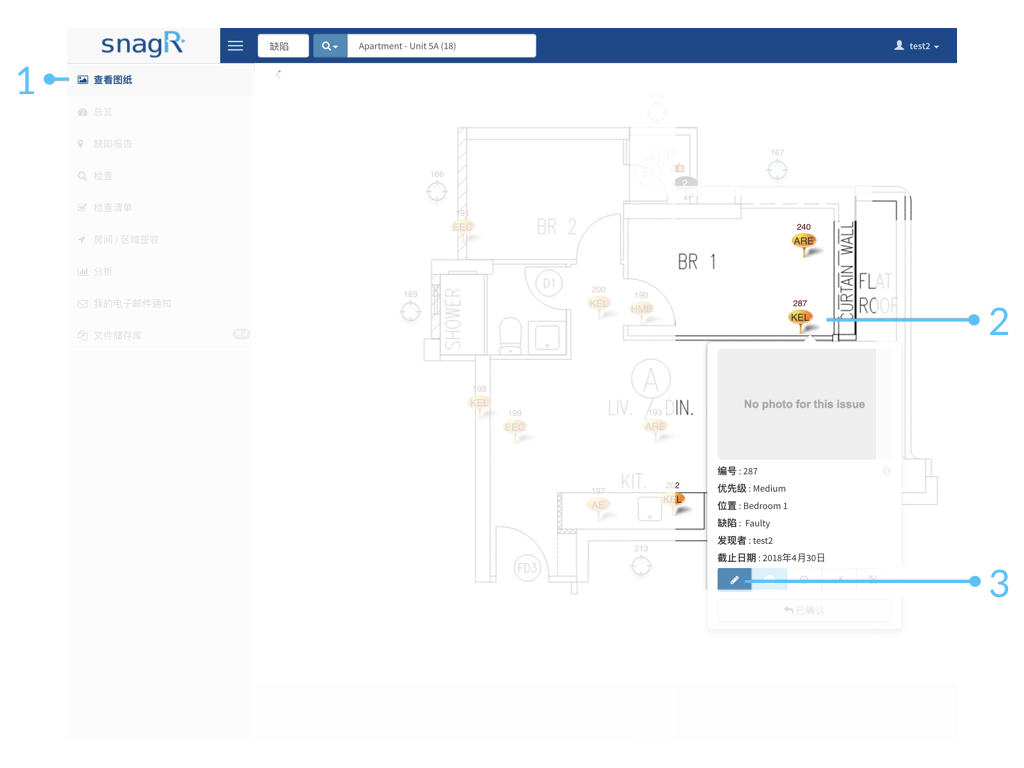The width and height of the screenshot is (1024, 768).
Task: Click the 截止日期 2018年4月30日 line
Action: point(771,558)
